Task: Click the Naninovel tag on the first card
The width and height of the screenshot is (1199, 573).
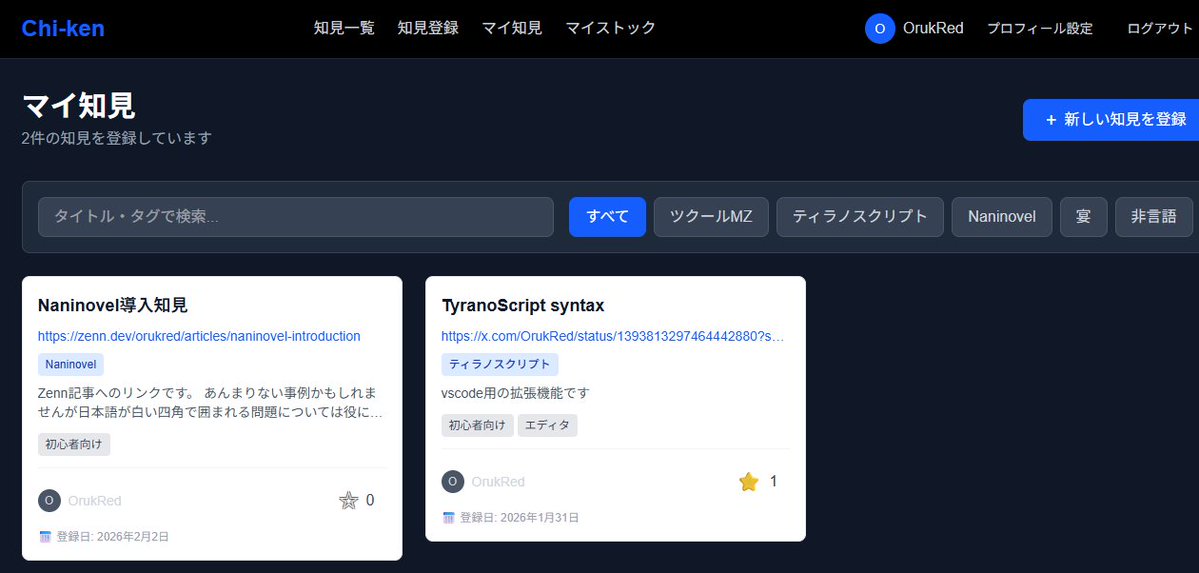Action: (70, 364)
